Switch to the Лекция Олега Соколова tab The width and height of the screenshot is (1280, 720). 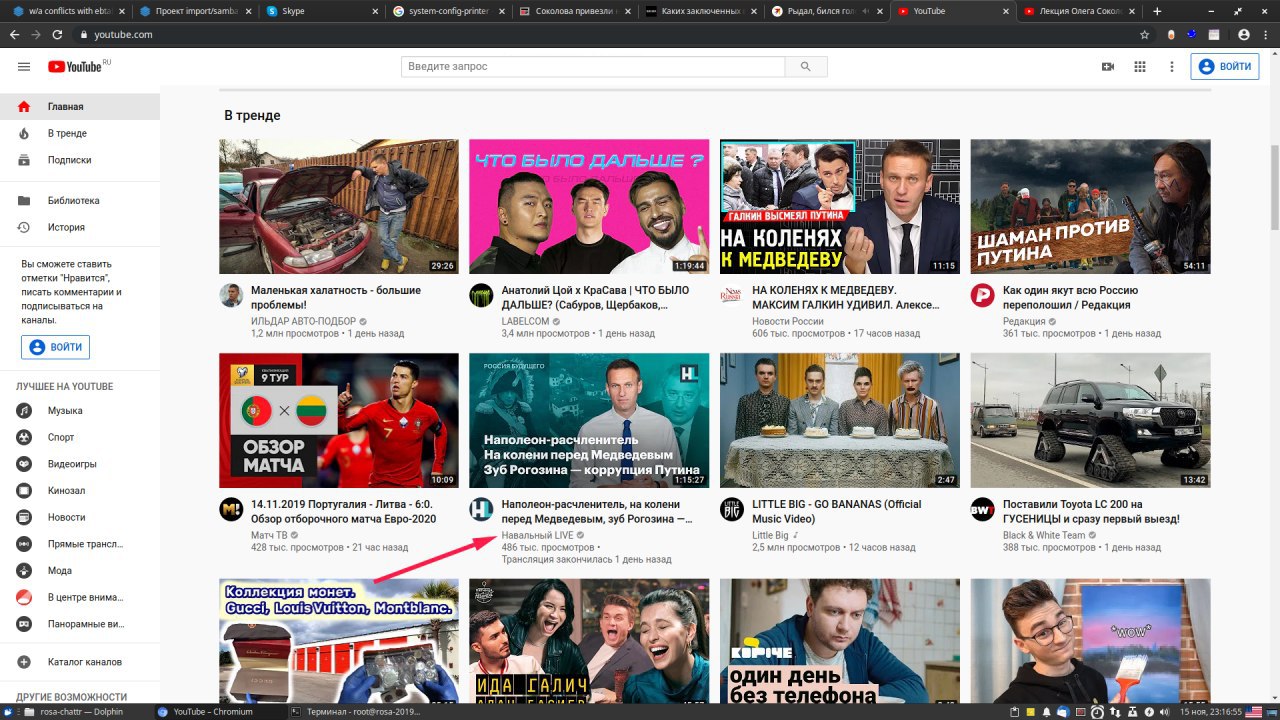1078,11
